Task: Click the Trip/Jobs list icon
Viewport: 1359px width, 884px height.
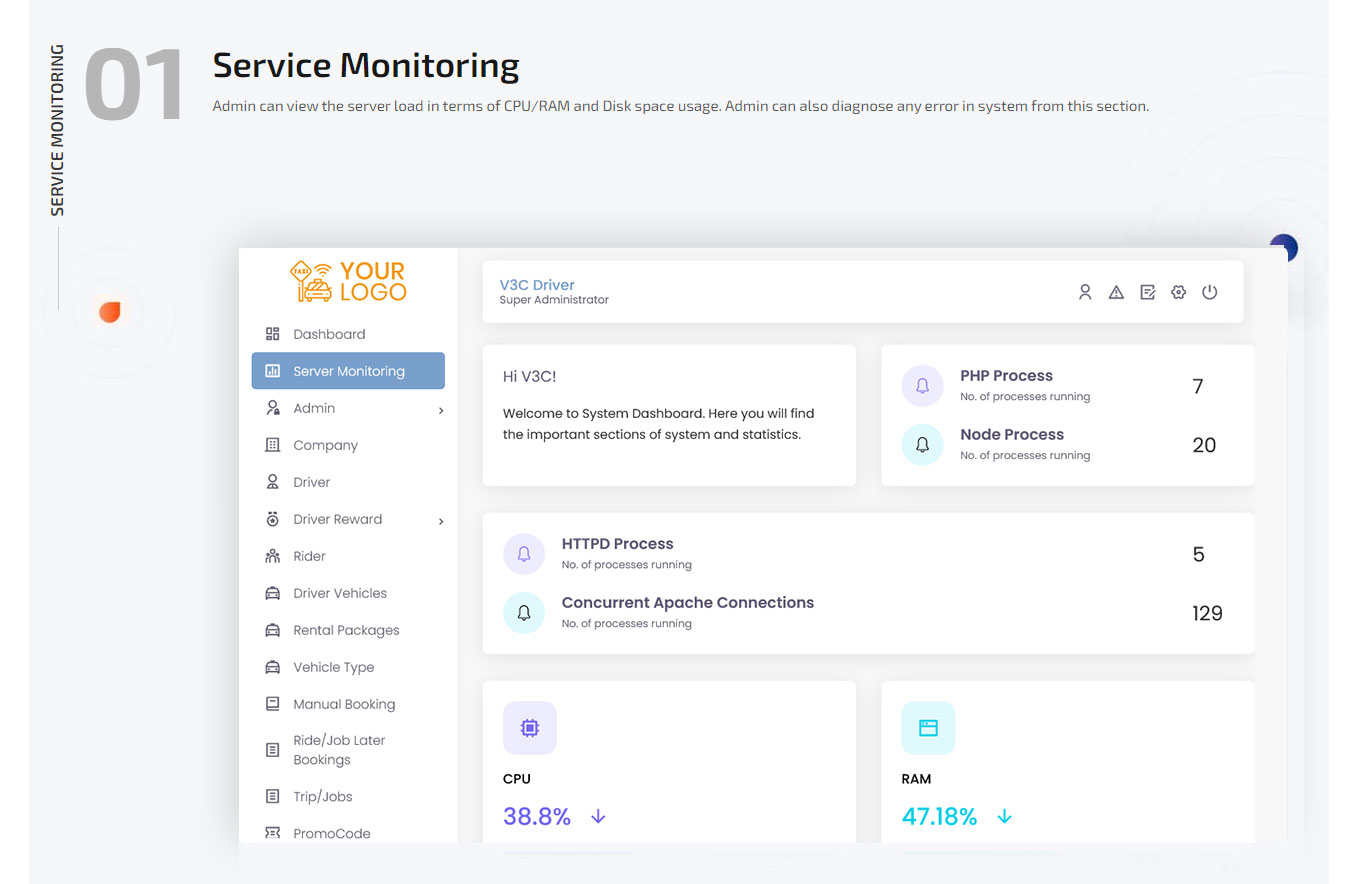Action: [272, 796]
